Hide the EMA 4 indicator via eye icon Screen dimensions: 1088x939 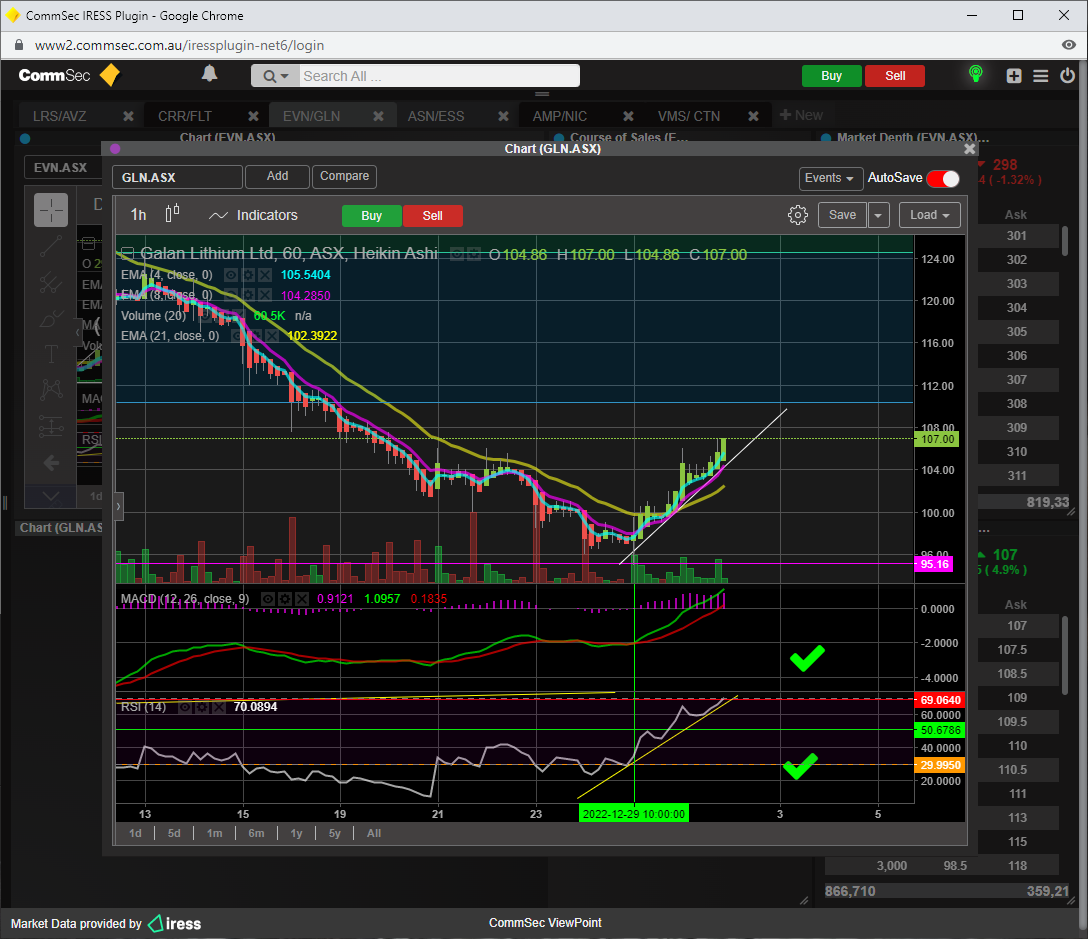click(231, 274)
